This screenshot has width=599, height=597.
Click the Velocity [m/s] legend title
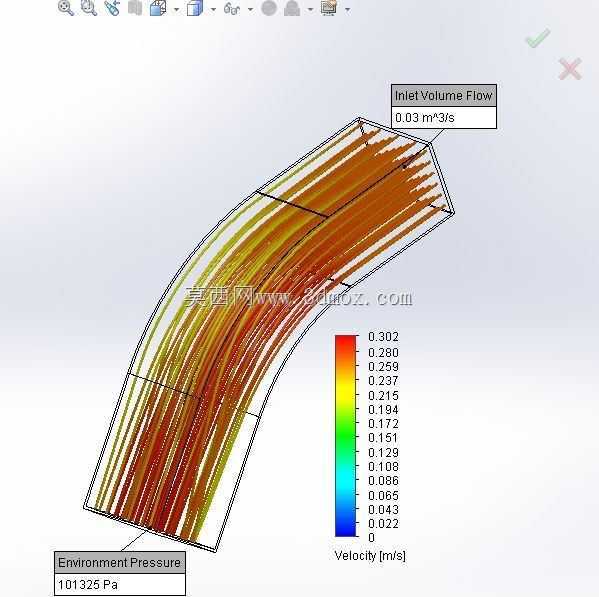[370, 555]
